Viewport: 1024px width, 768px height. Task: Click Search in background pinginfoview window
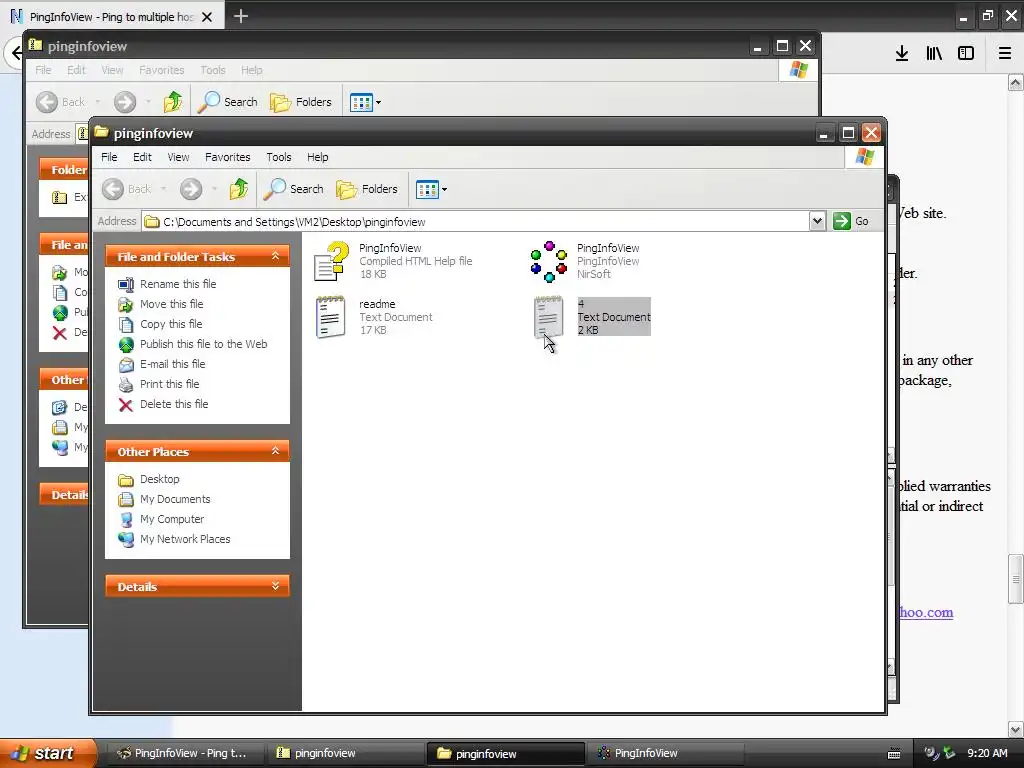227,102
